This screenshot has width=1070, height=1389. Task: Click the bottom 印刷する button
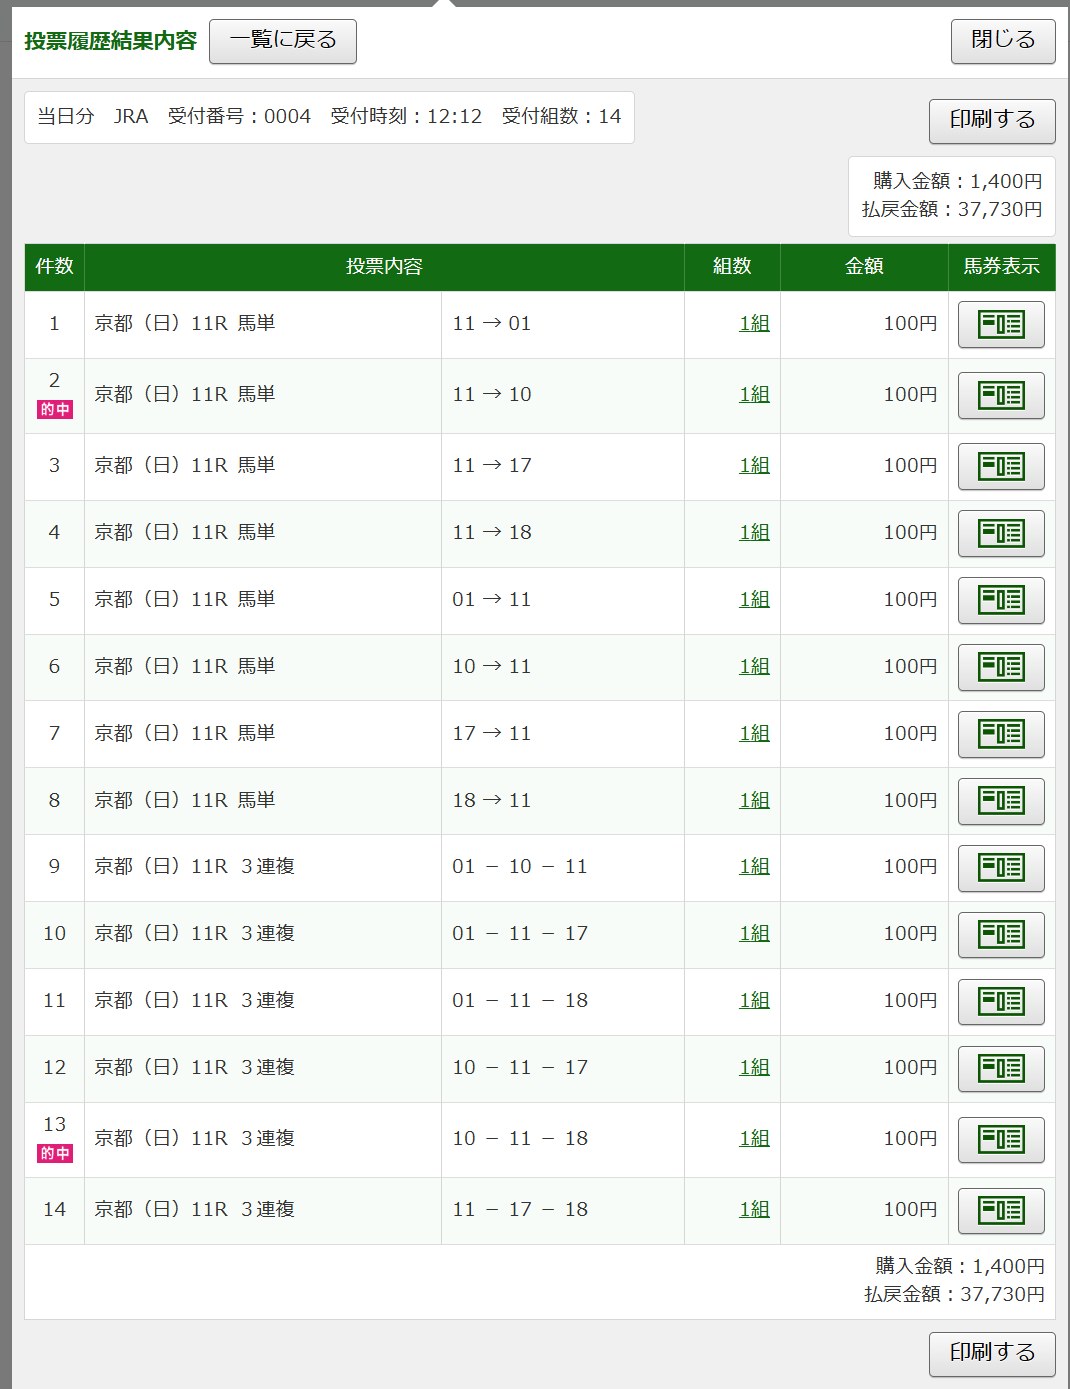[992, 1353]
